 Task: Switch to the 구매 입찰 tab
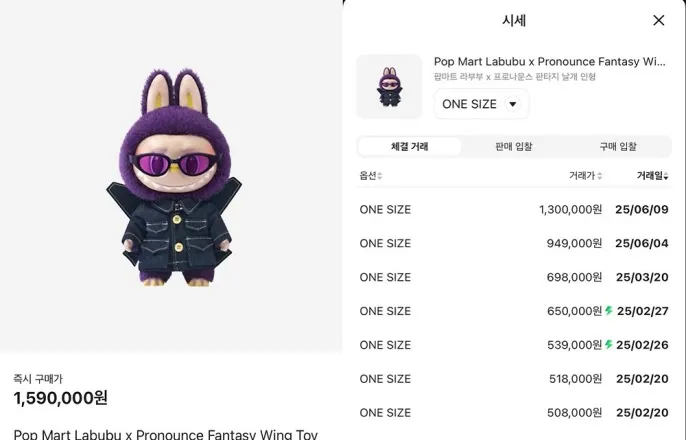coord(618,147)
